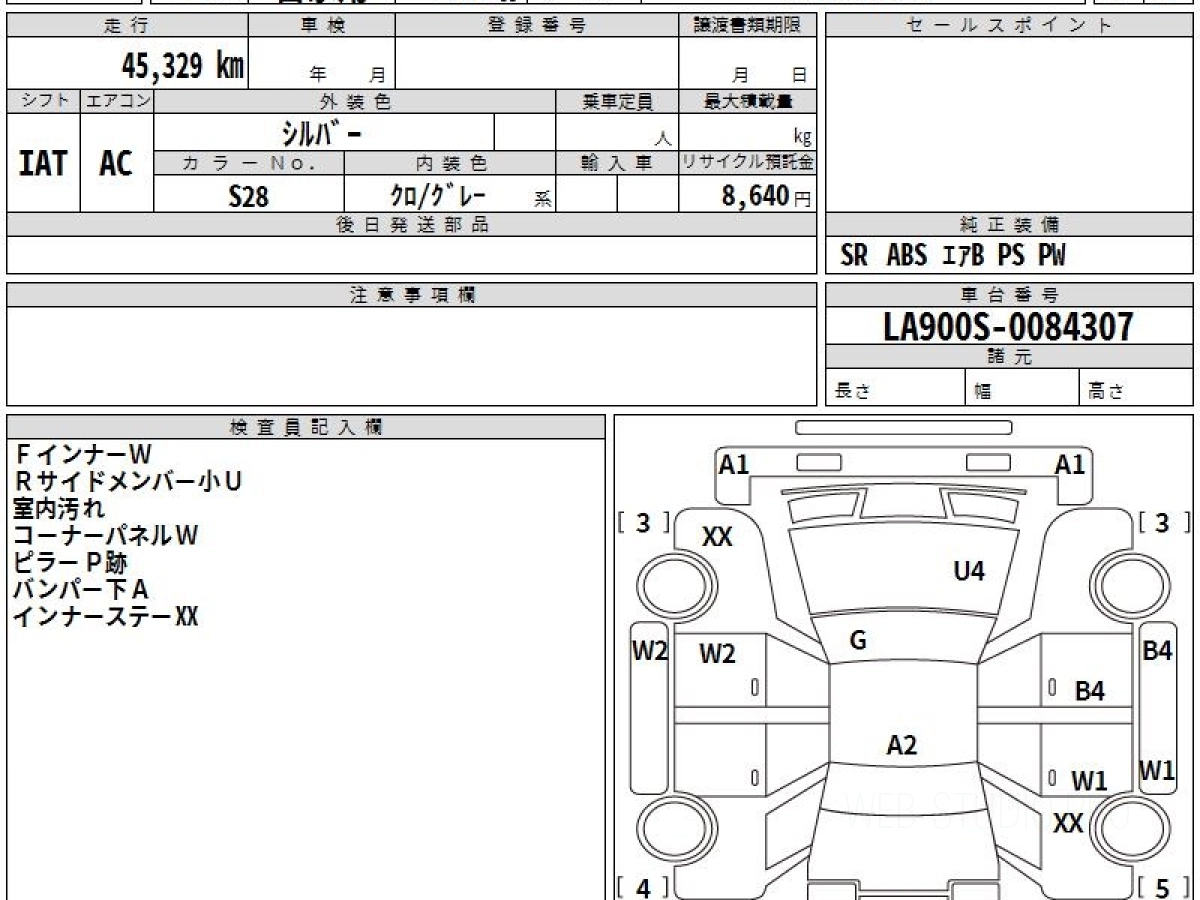This screenshot has width=1200, height=900.
Task: Select chassis number LA900S-0084307
Action: pyautogui.click(x=1009, y=327)
